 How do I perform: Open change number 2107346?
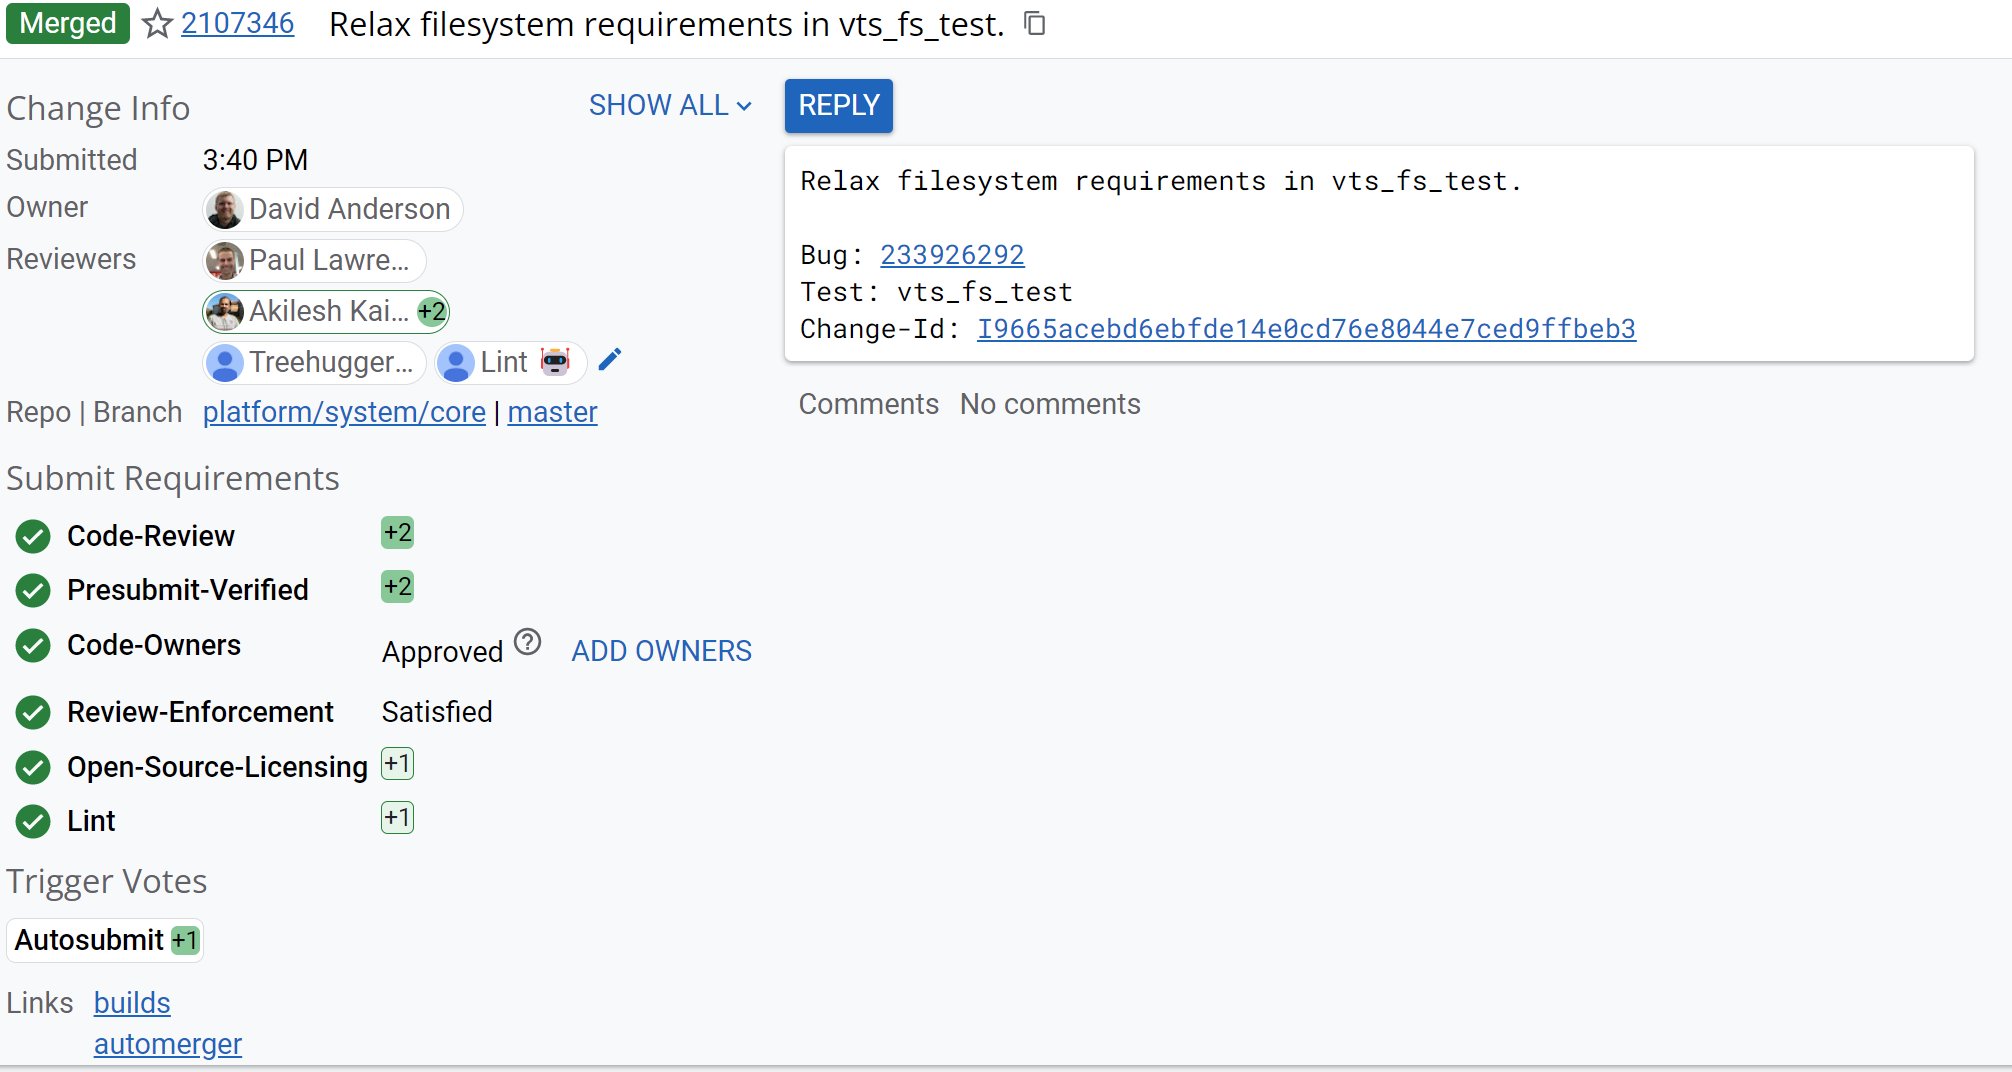[236, 23]
